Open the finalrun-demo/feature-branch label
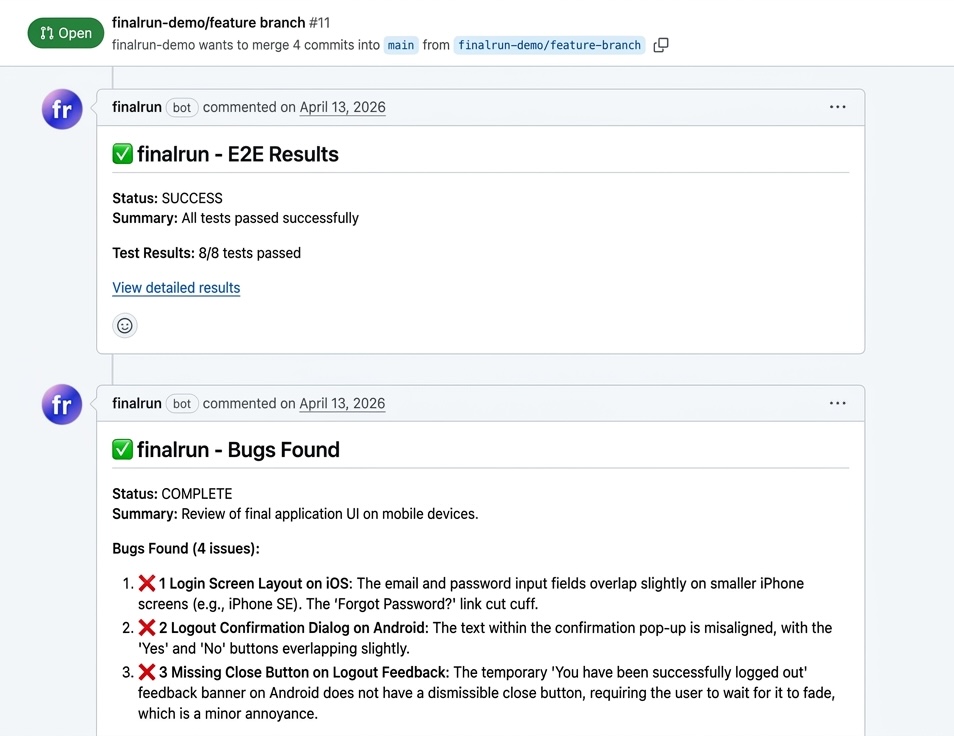 click(x=549, y=45)
